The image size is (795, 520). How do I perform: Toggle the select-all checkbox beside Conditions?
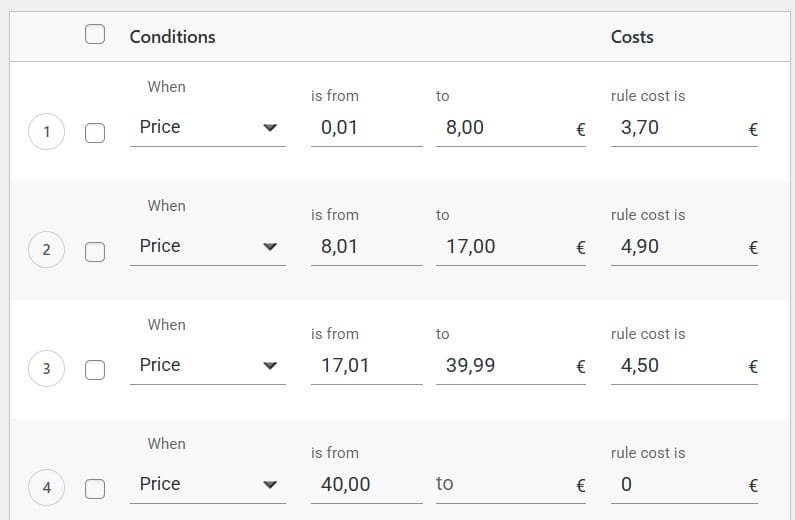click(x=95, y=35)
